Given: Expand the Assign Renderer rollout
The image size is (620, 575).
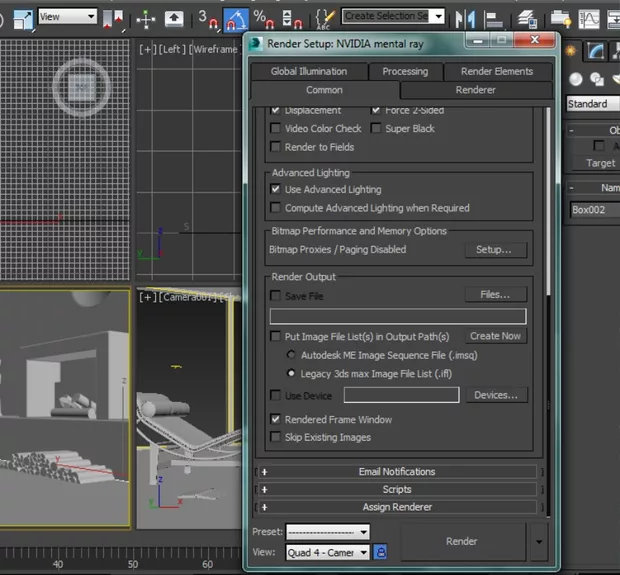Looking at the screenshot, I should pyautogui.click(x=397, y=507).
